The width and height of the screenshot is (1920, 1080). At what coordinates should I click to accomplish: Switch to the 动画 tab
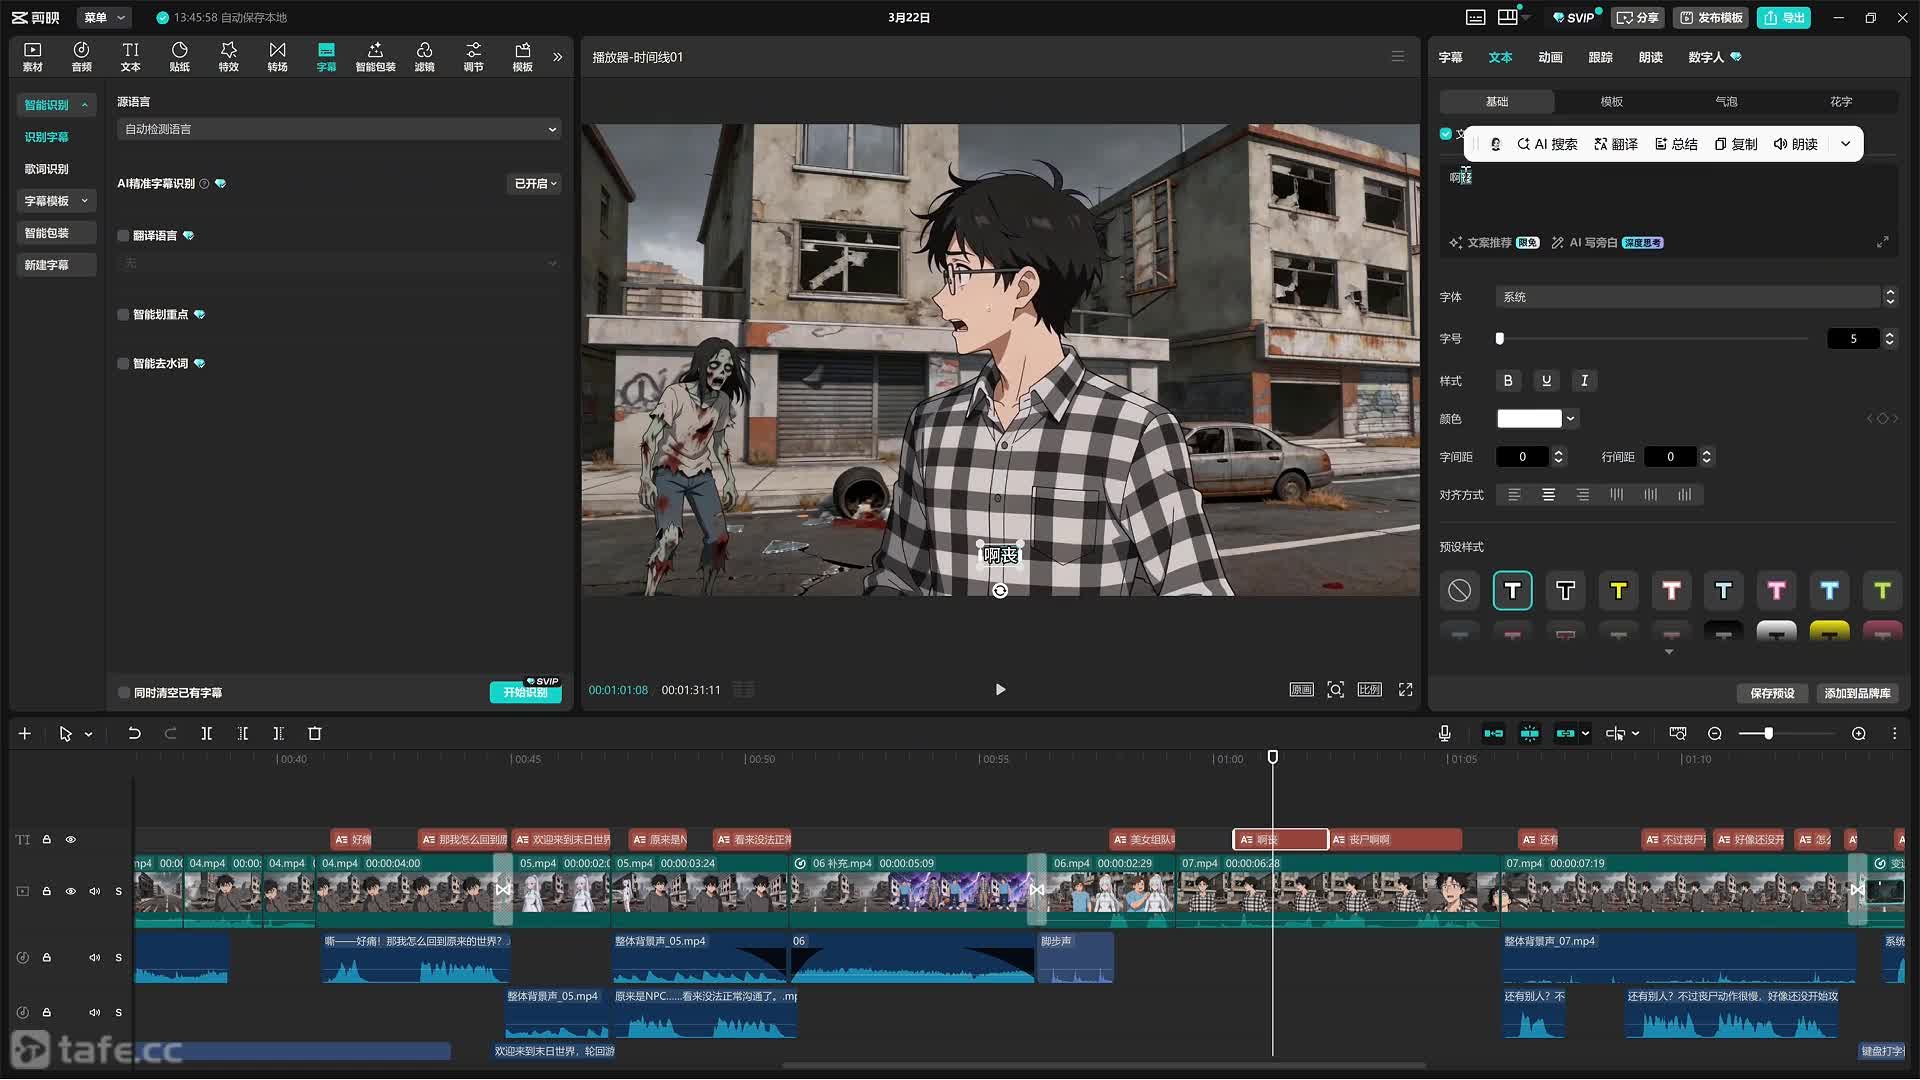tap(1550, 57)
